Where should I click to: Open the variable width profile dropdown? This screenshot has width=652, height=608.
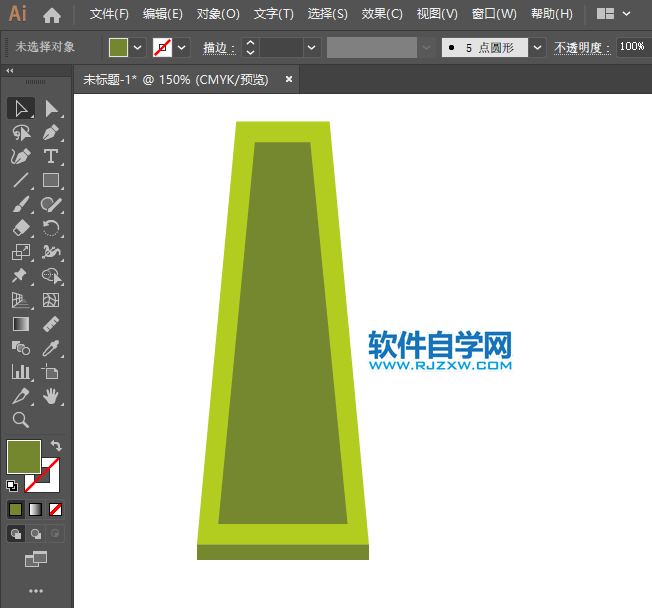(426, 47)
